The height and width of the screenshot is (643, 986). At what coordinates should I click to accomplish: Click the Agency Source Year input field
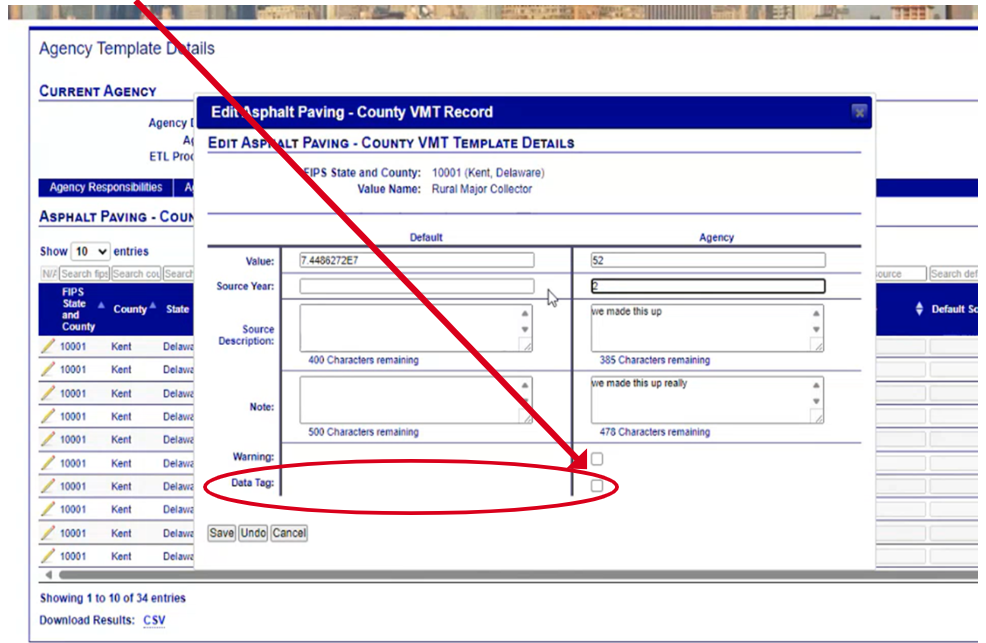click(708, 286)
